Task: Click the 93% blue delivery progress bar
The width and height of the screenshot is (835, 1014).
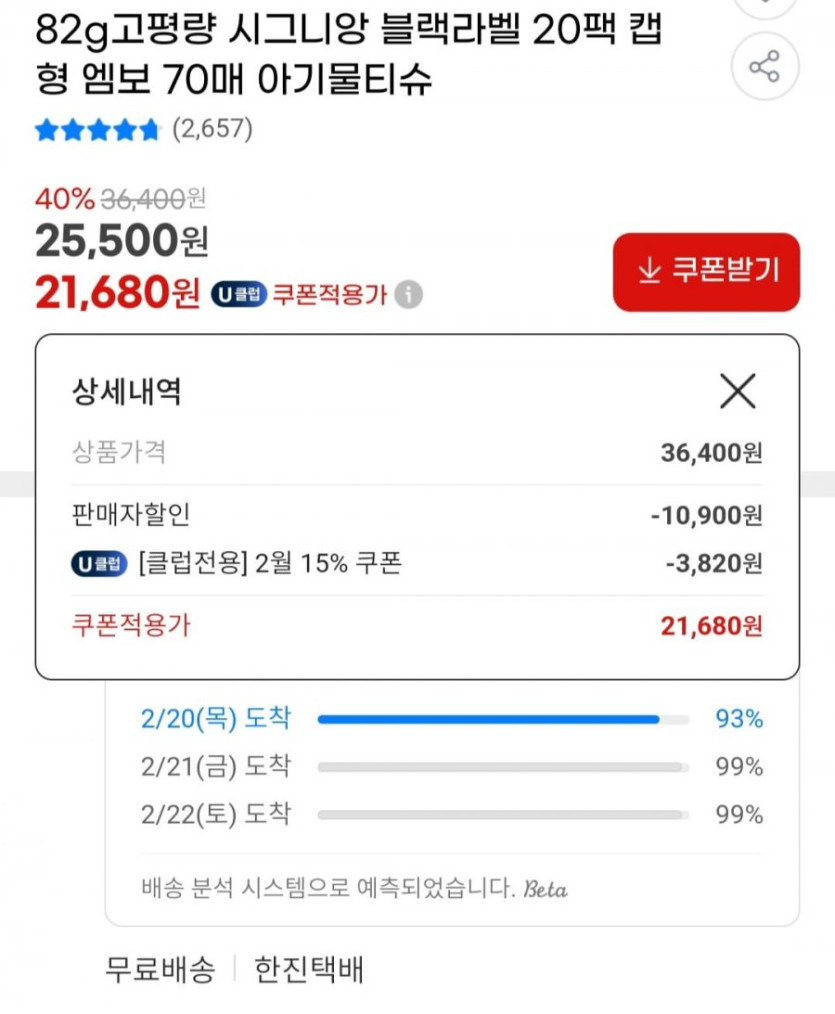Action: [x=488, y=719]
